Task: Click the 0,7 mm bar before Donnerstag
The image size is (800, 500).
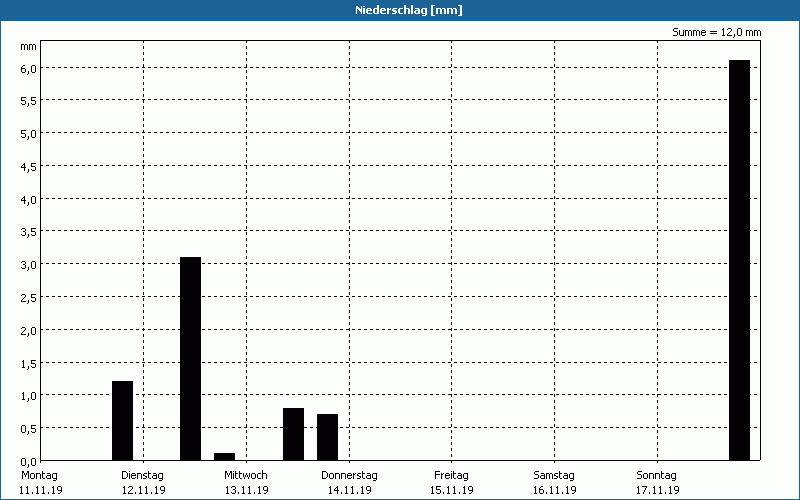Action: point(327,437)
